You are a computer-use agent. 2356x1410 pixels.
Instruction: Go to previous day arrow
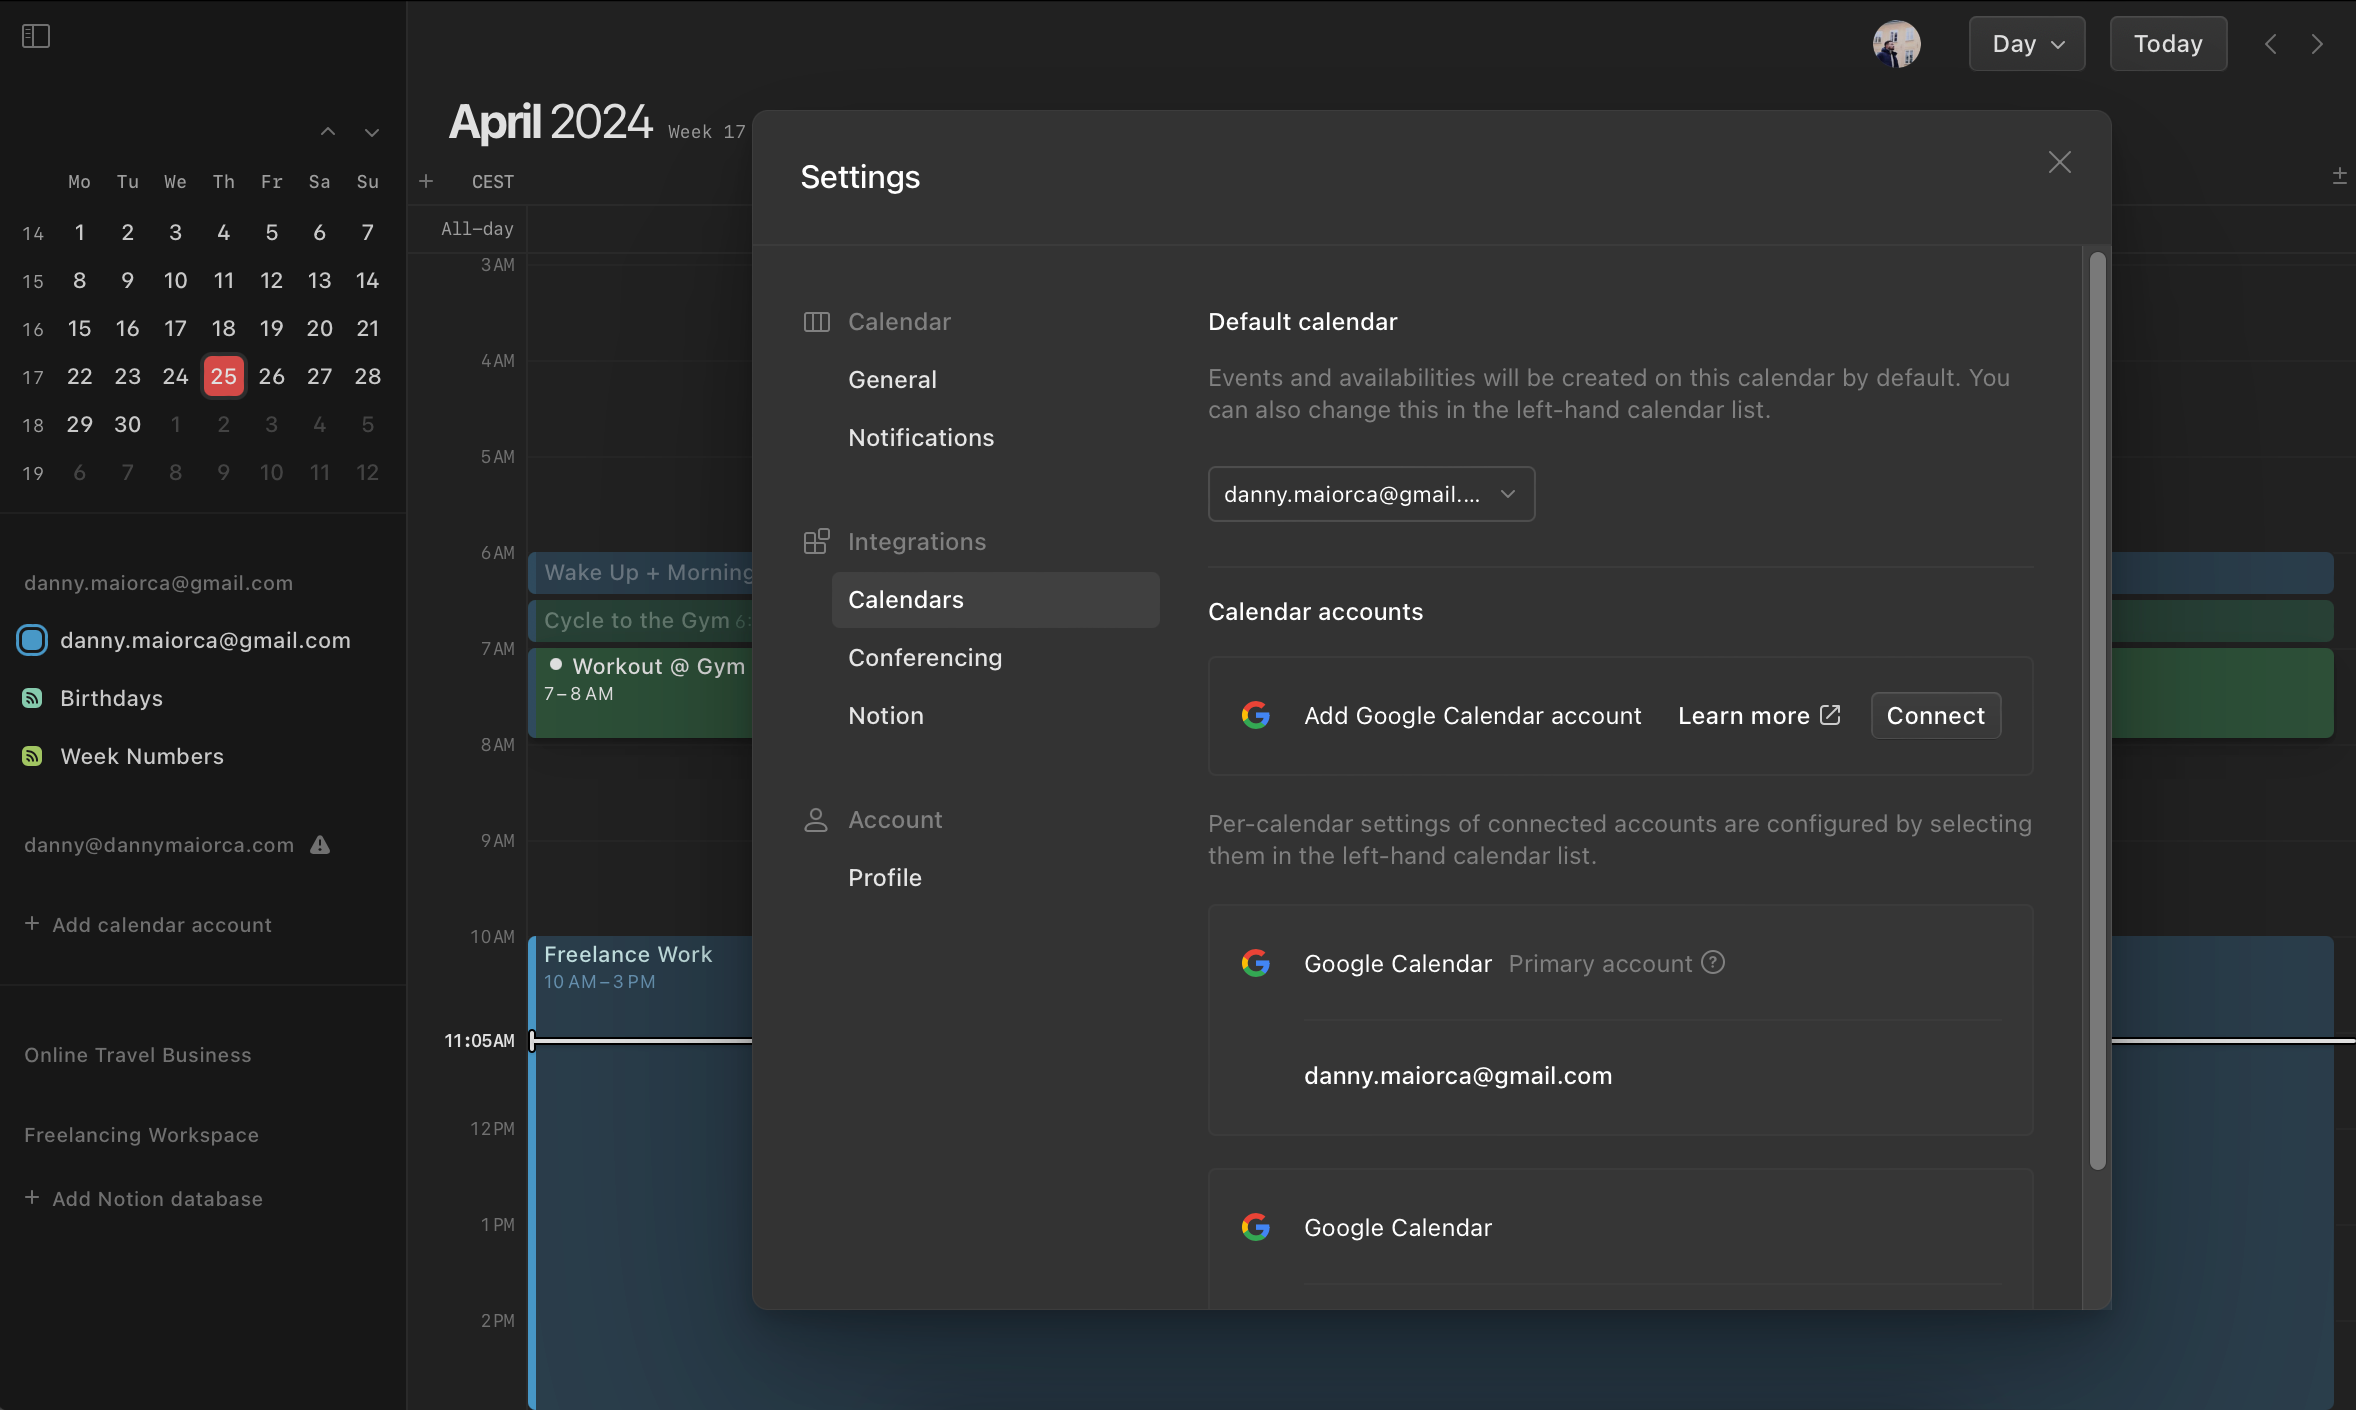(2271, 44)
